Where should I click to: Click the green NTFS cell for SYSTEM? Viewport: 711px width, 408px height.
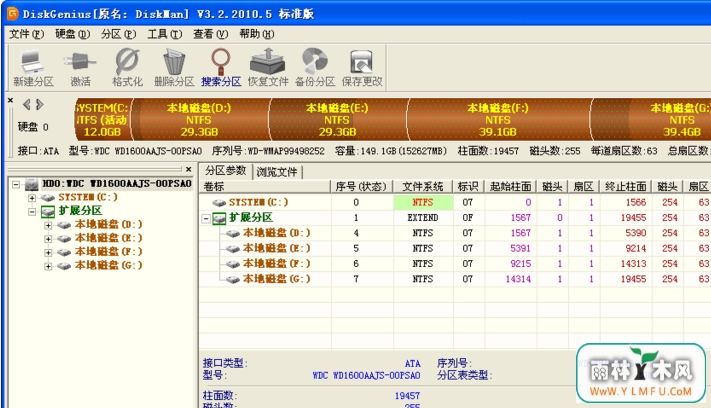pos(423,202)
